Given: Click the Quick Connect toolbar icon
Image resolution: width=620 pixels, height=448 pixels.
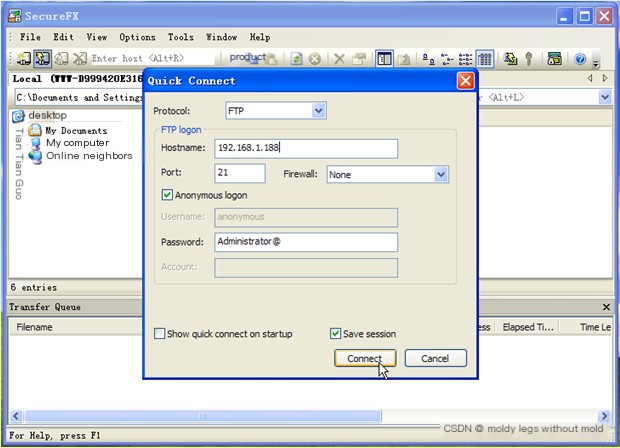Looking at the screenshot, I should (42, 59).
